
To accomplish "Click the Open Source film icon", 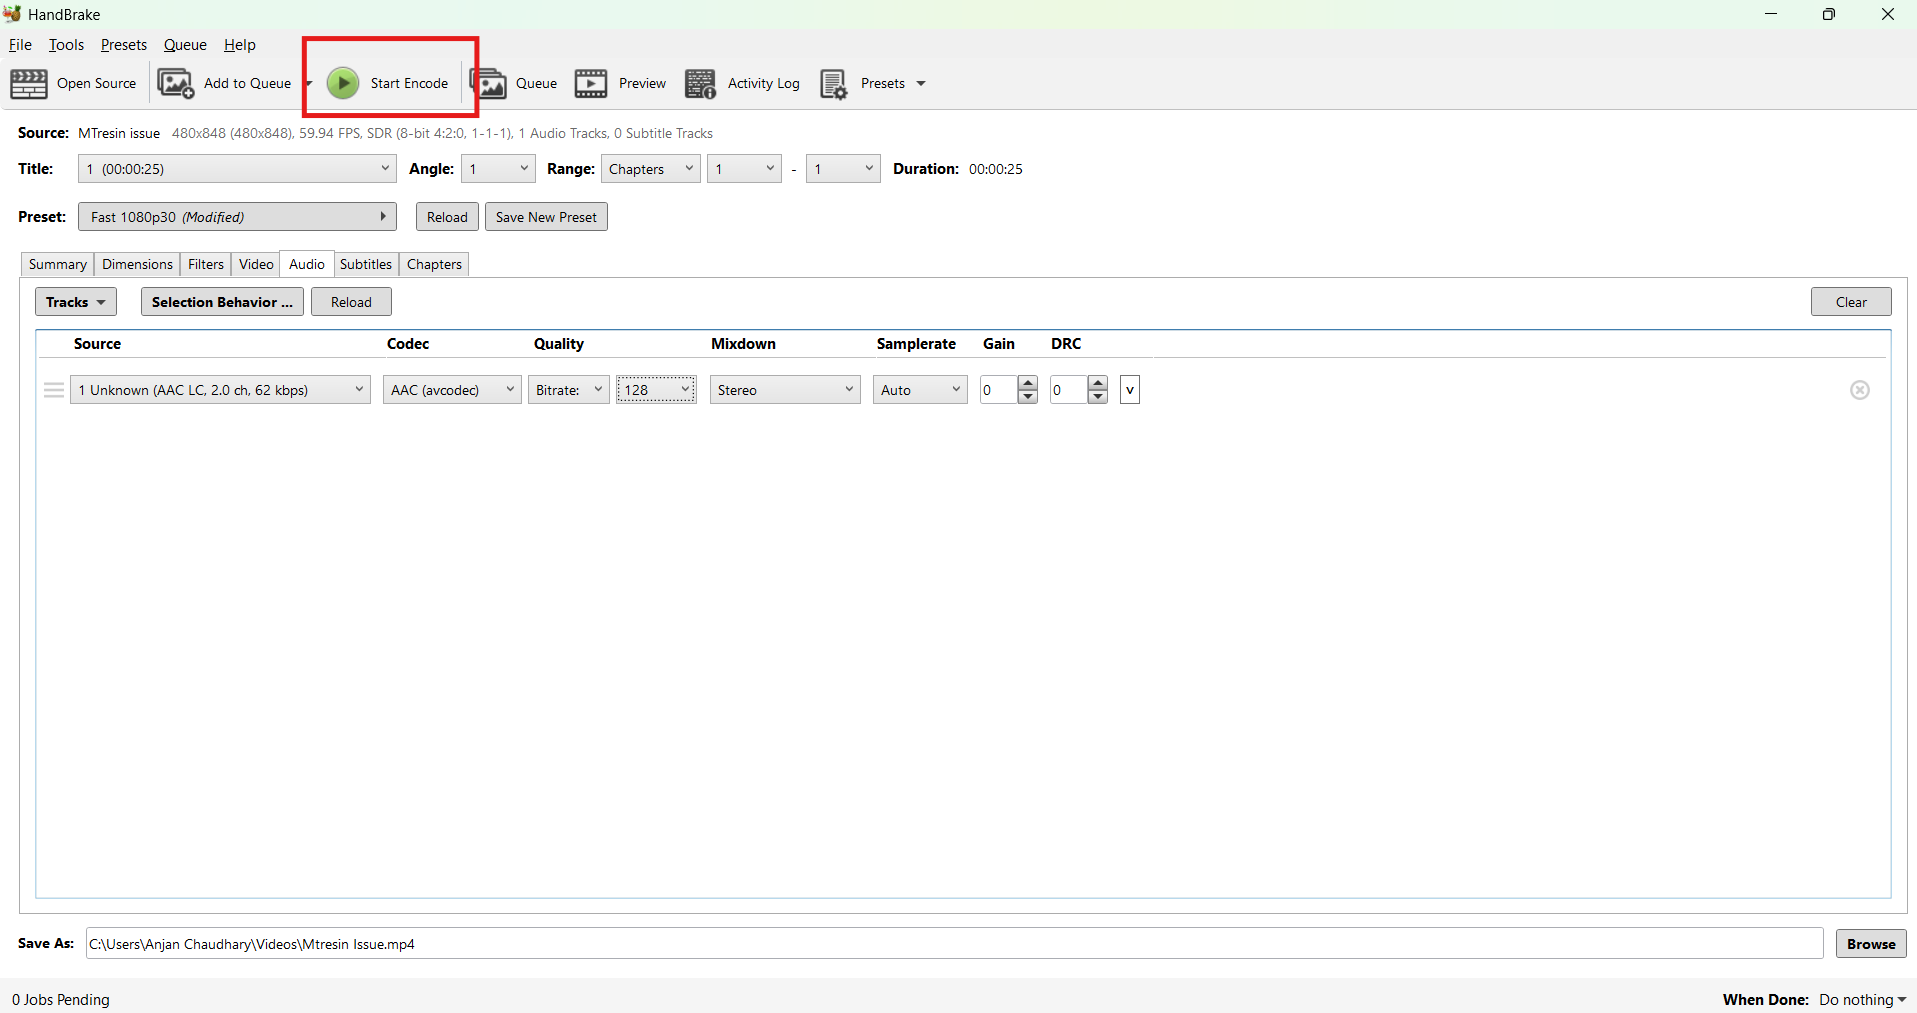I will coord(29,84).
